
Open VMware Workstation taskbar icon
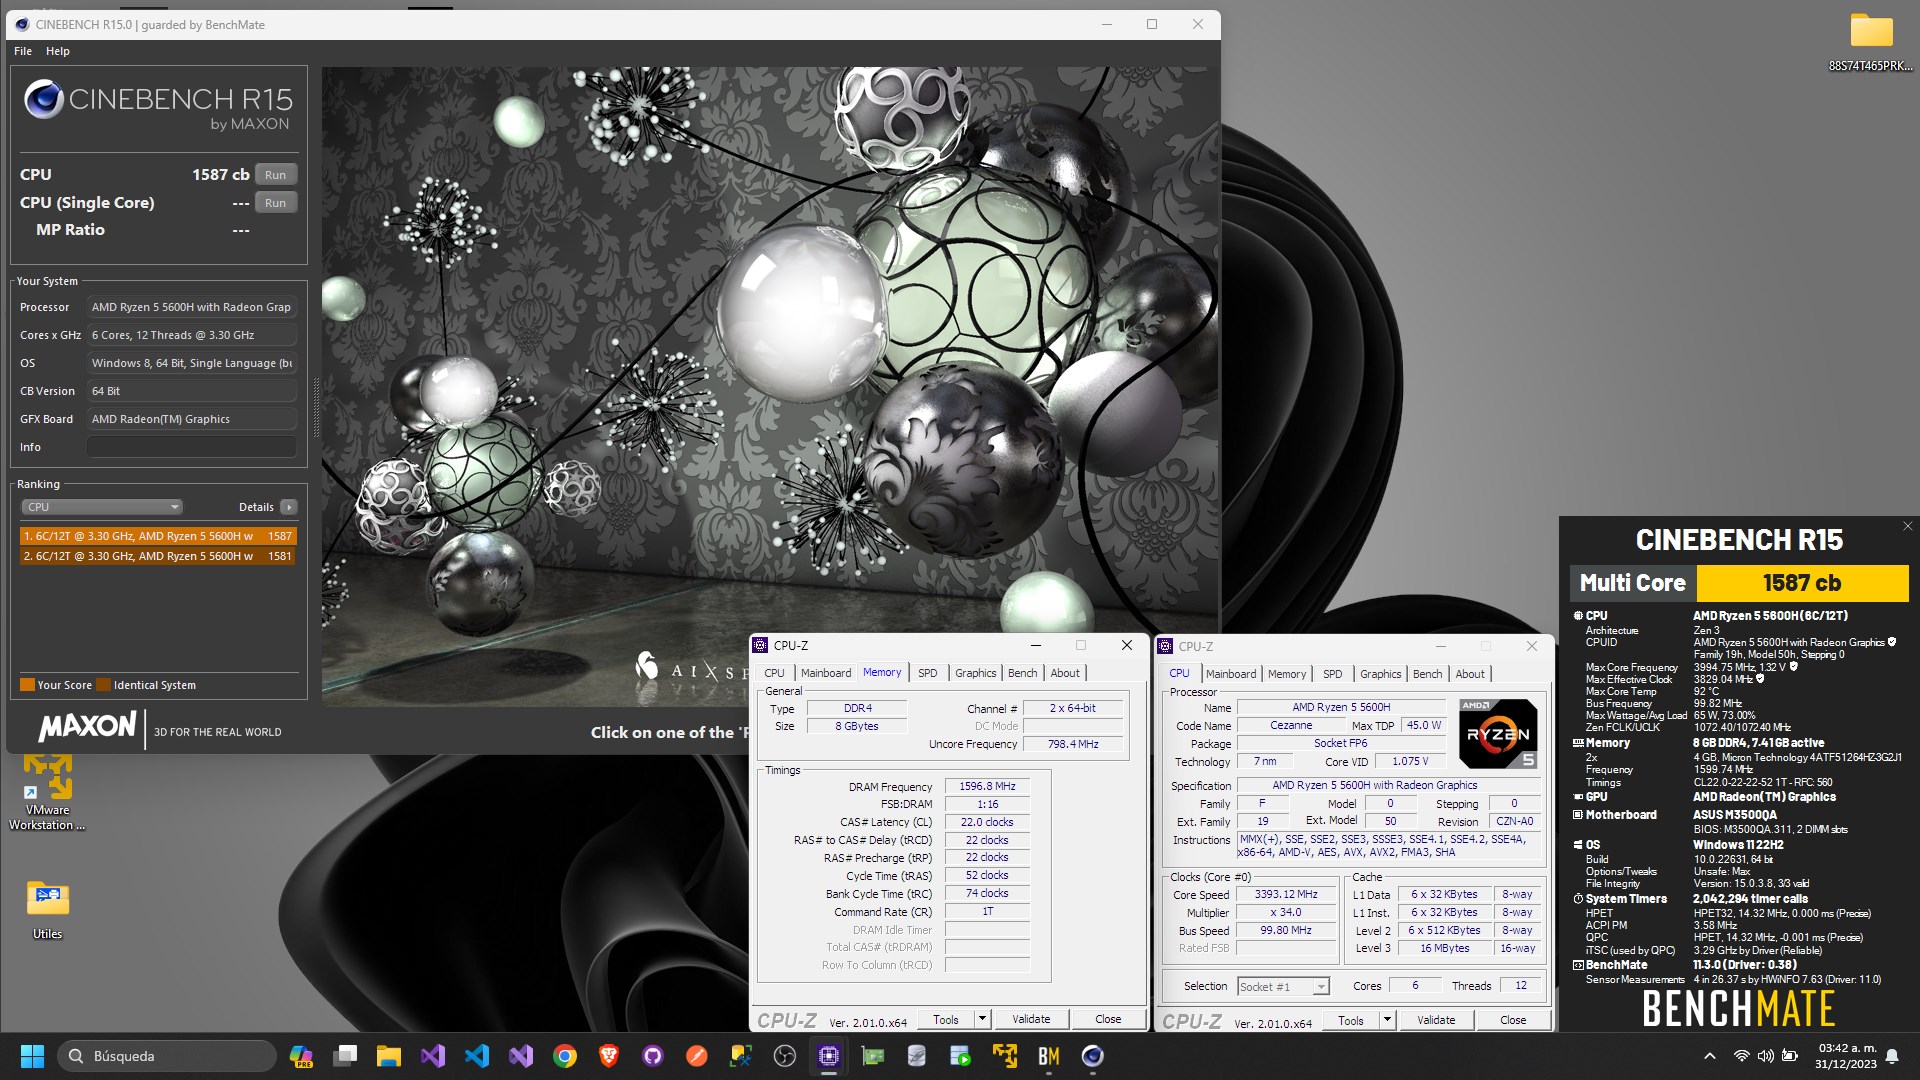coord(1004,1056)
